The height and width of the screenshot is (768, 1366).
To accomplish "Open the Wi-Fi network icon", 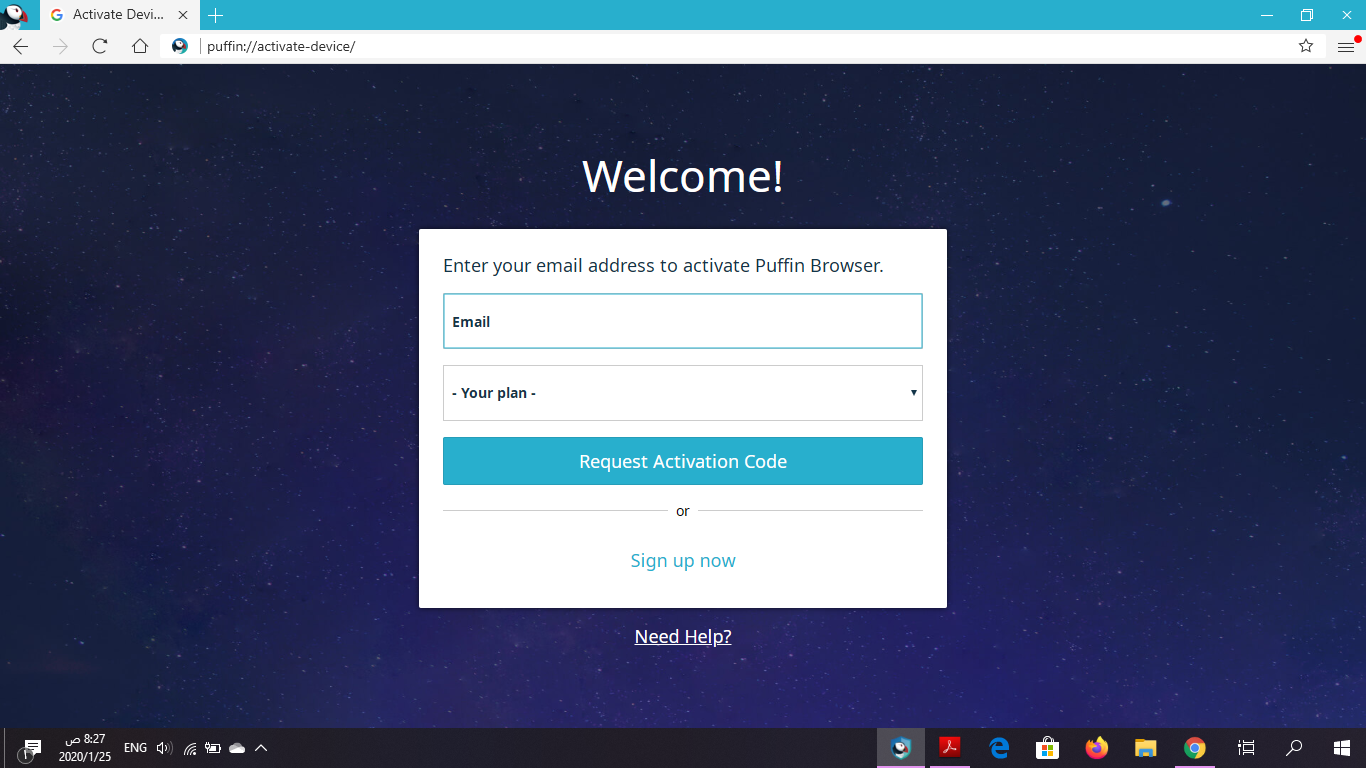I will 190,748.
